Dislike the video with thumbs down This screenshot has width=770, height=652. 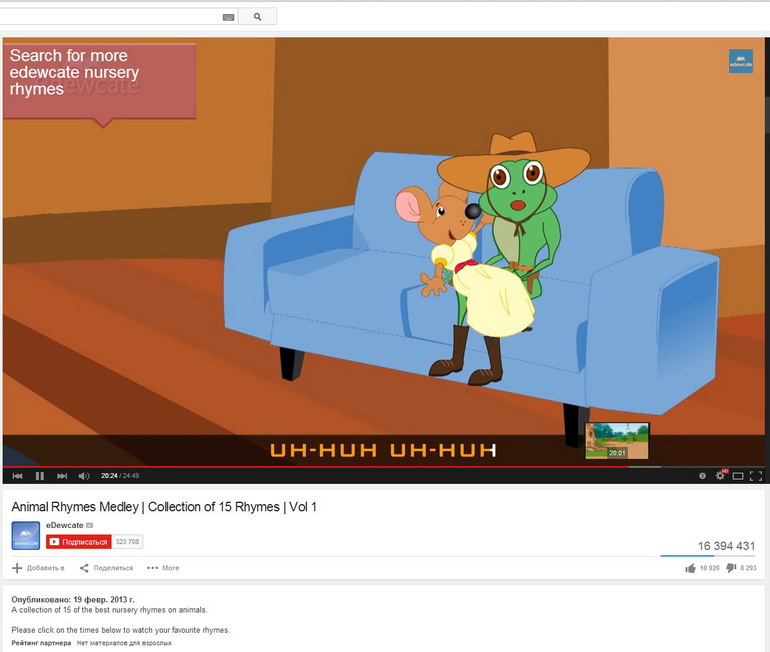pos(731,568)
